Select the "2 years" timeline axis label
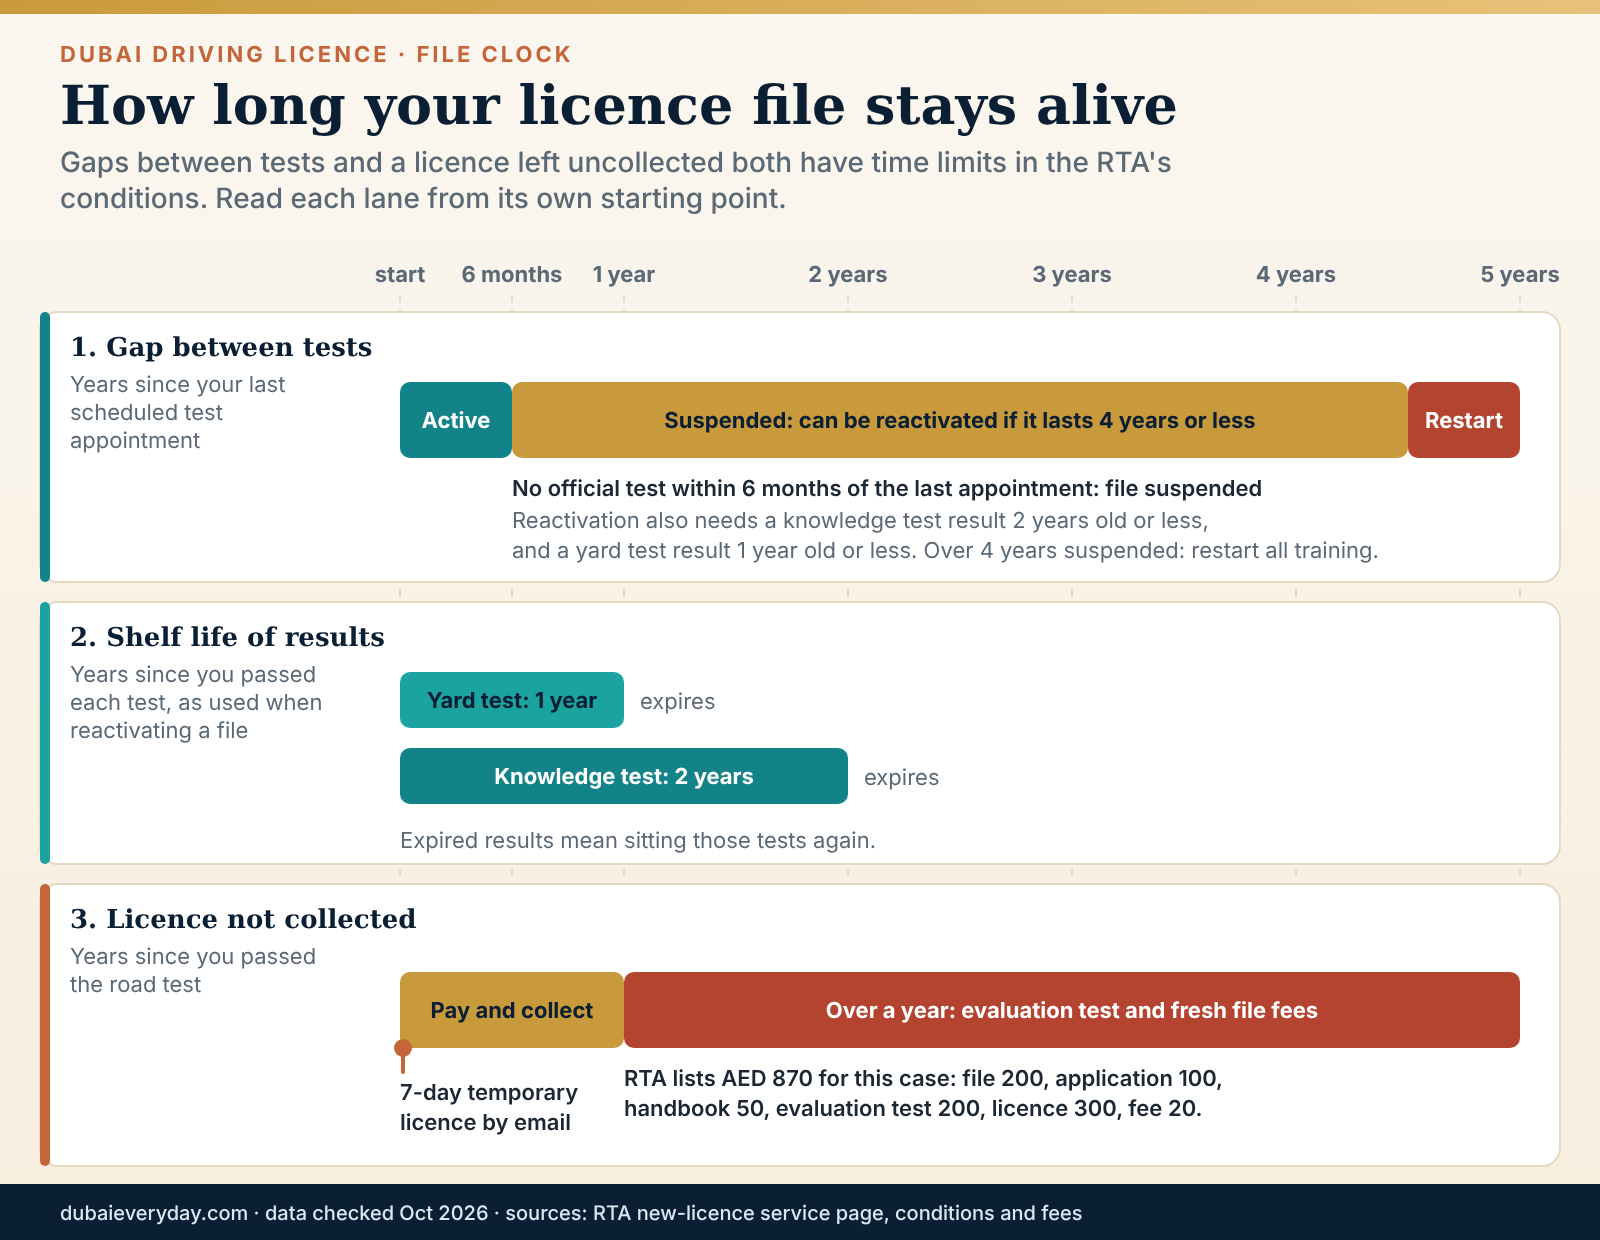This screenshot has width=1600, height=1240. point(848,274)
